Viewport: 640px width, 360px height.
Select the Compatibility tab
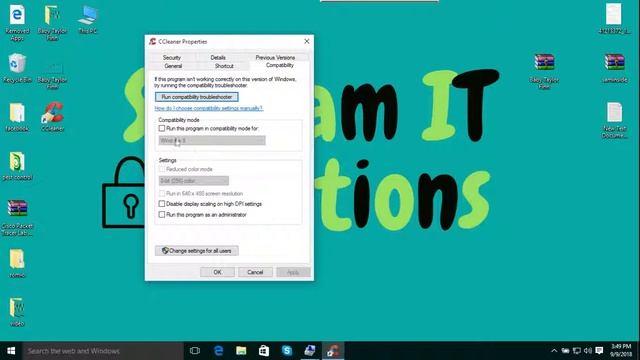(x=280, y=65)
